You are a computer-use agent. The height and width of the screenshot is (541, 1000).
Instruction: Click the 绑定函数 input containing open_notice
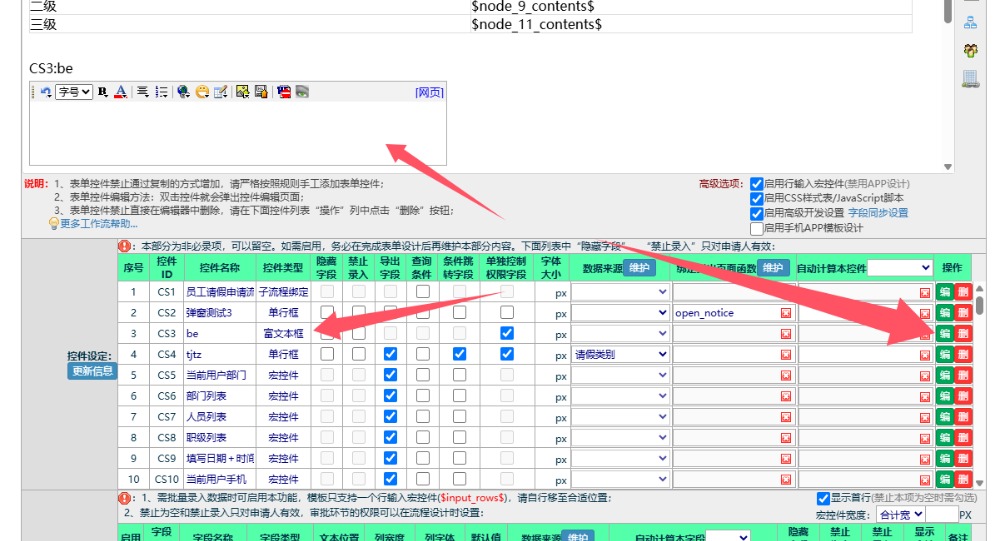pos(725,313)
